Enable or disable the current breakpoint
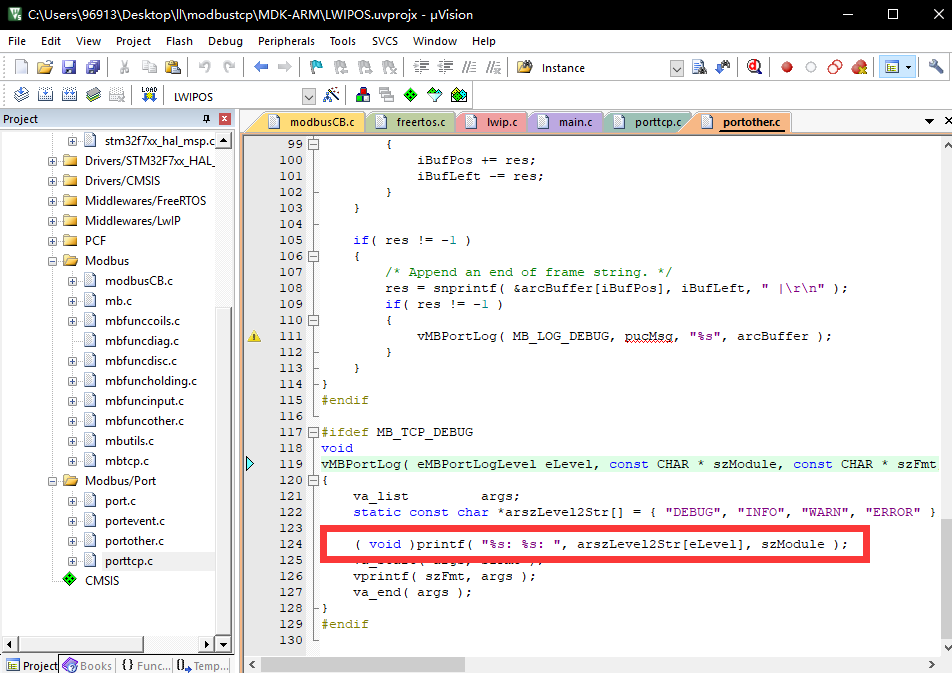 click(809, 67)
